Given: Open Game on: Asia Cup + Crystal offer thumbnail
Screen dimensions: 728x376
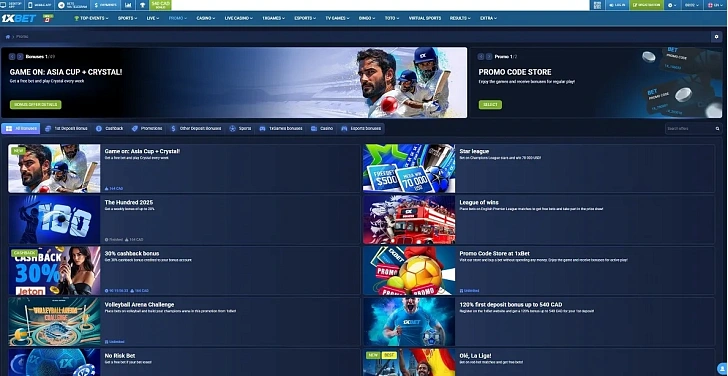Looking at the screenshot, I should click(x=54, y=168).
